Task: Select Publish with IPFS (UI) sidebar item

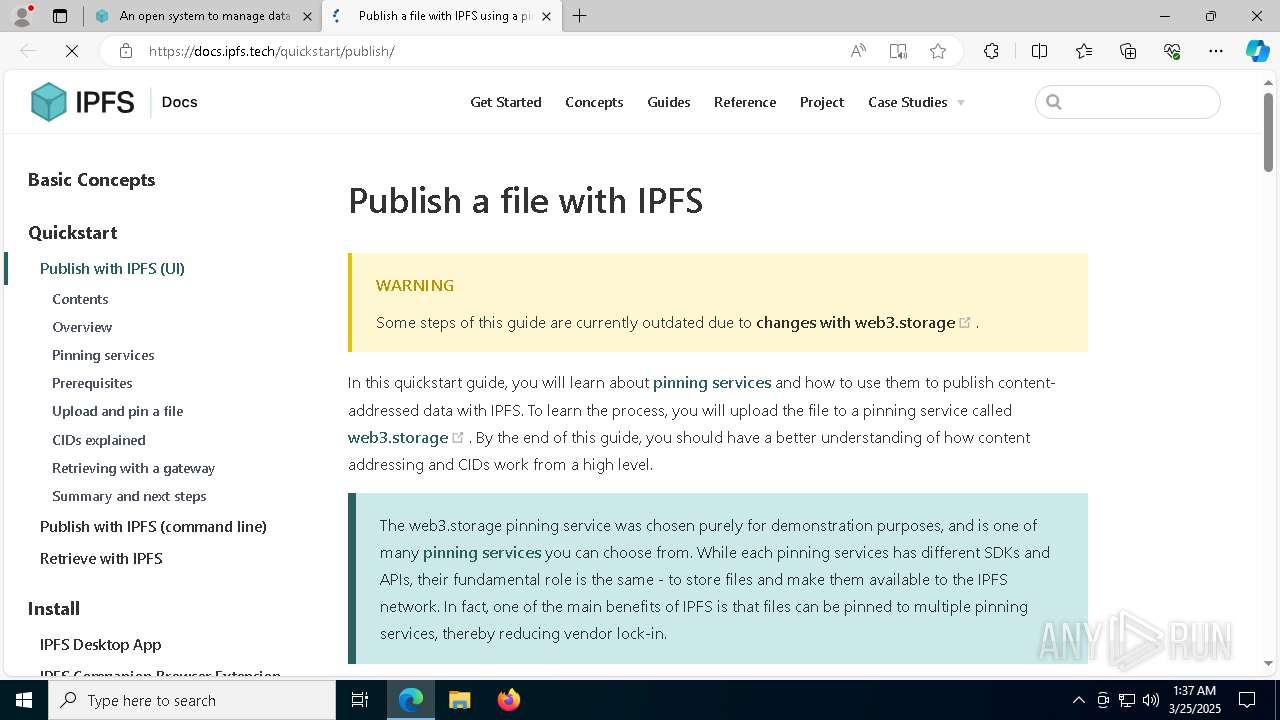Action: coord(112,268)
